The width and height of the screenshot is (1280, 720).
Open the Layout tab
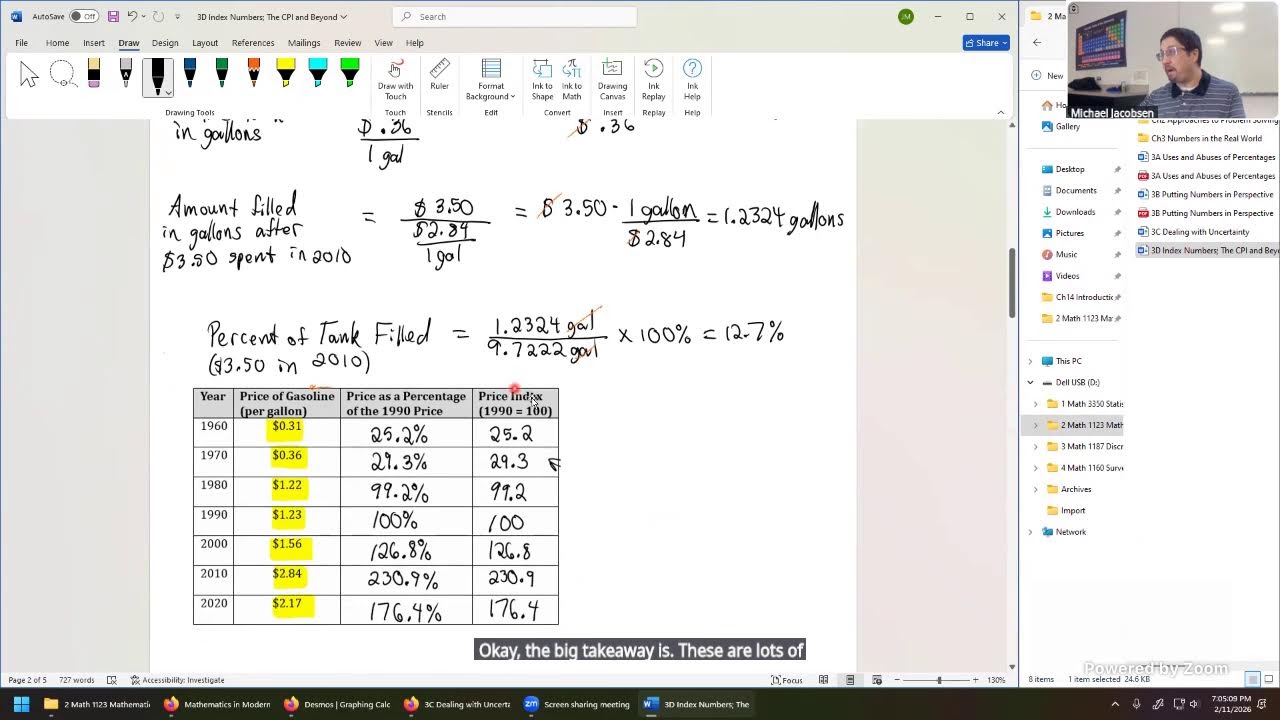tap(205, 43)
